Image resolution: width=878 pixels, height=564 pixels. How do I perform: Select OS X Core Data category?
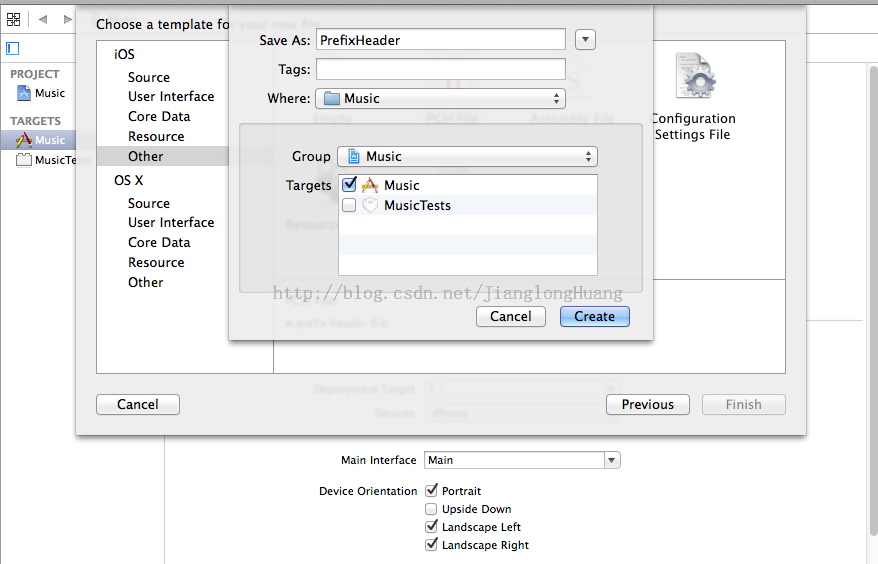[x=159, y=243]
